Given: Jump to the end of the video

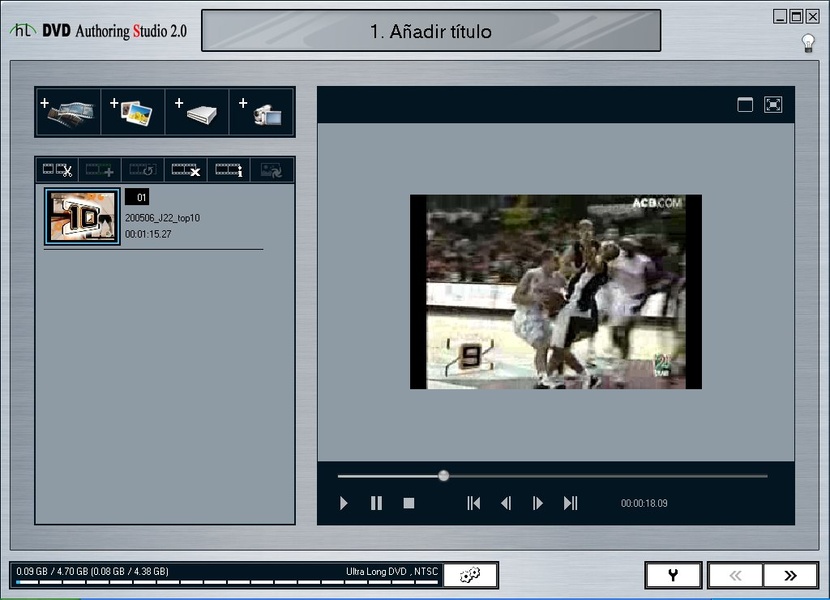Looking at the screenshot, I should tap(570, 503).
